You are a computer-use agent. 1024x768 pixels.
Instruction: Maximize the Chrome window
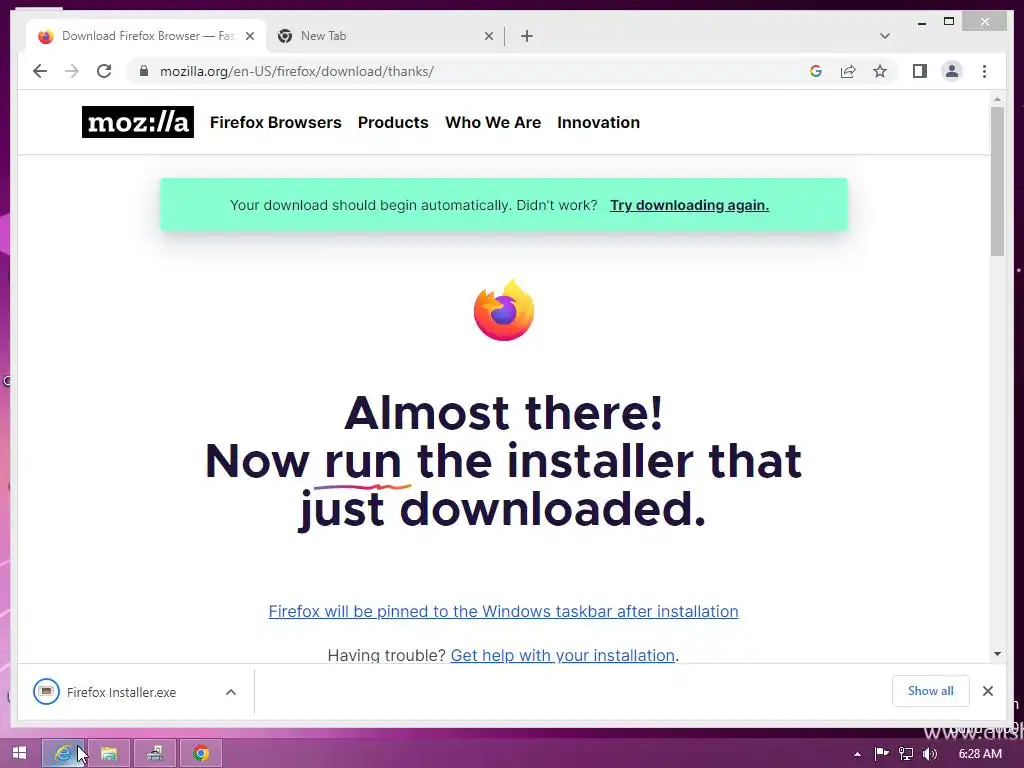pos(949,22)
